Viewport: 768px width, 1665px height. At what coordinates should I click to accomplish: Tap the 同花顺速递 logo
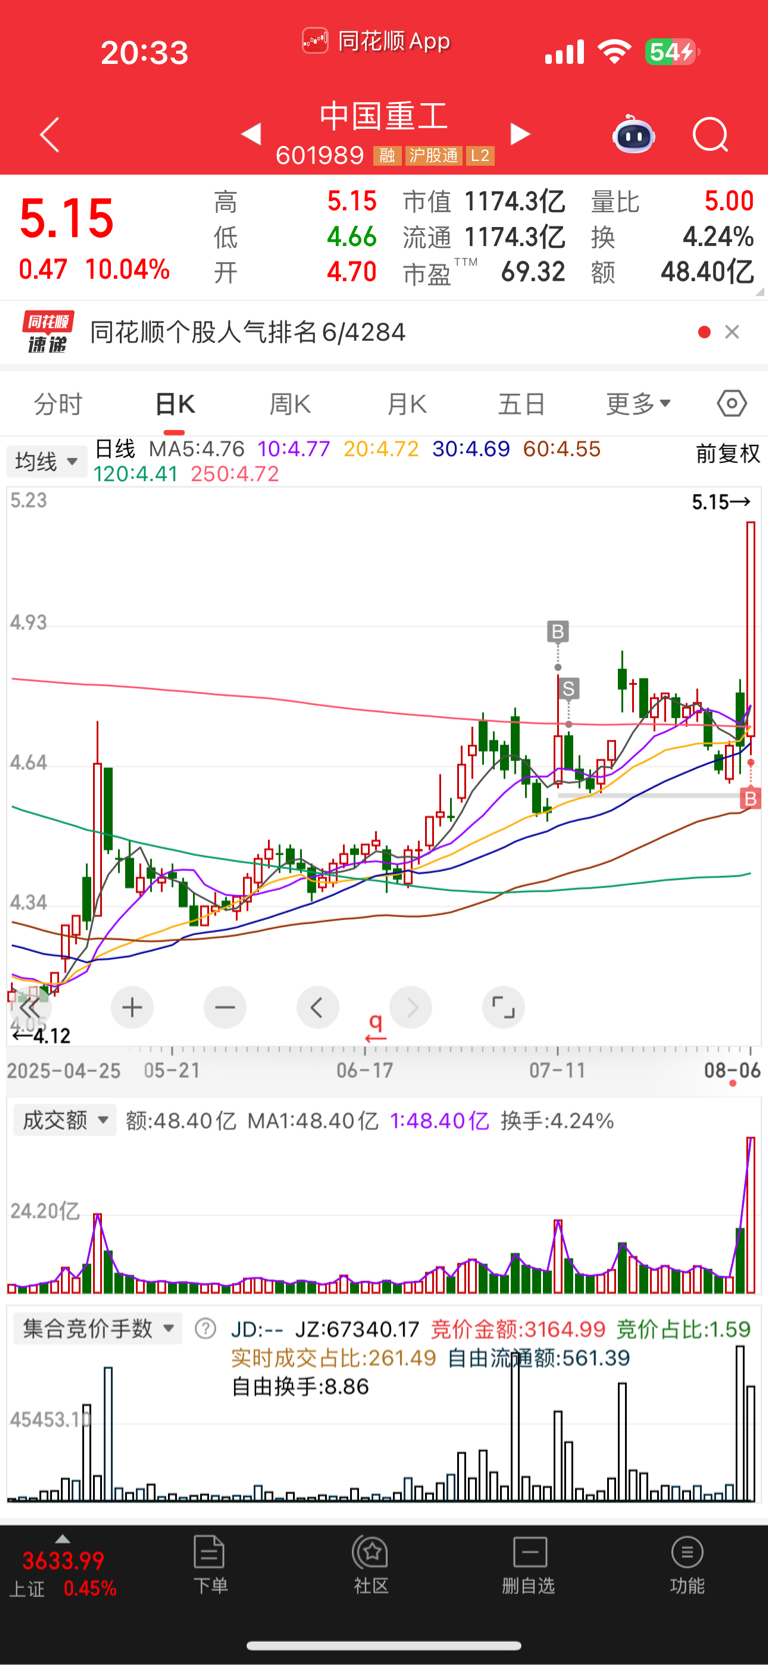coord(48,332)
